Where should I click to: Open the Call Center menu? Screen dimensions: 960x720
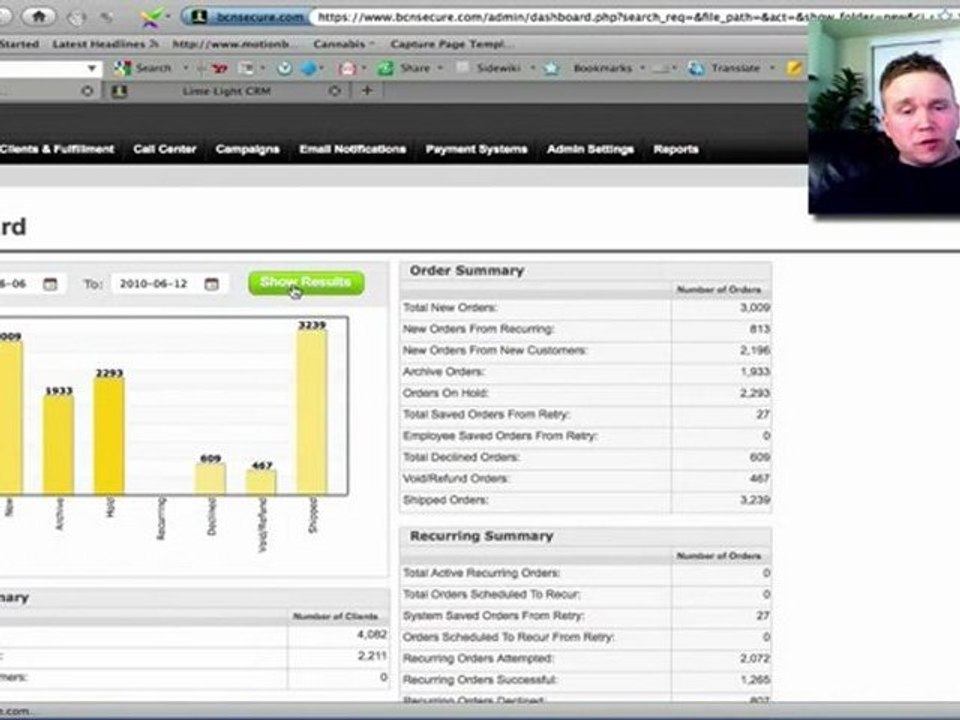click(x=165, y=149)
